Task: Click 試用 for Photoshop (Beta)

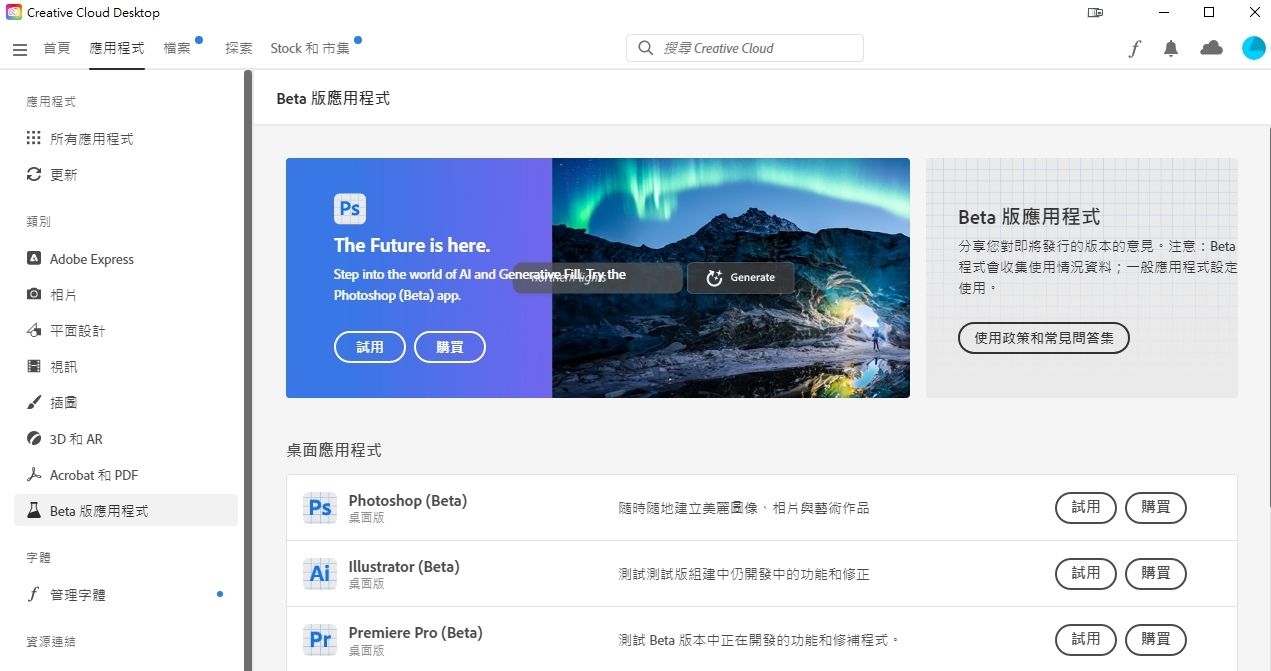Action: (x=1086, y=508)
